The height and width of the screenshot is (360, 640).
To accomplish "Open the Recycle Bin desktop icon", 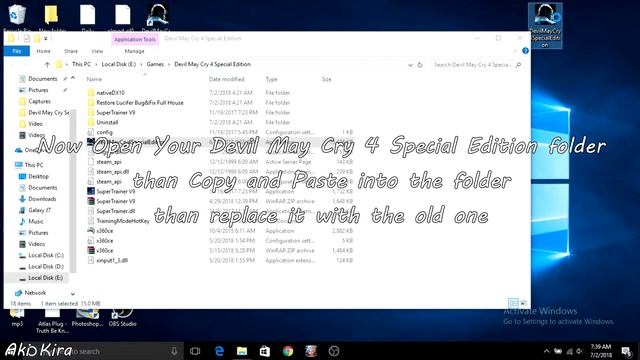I will (17, 16).
